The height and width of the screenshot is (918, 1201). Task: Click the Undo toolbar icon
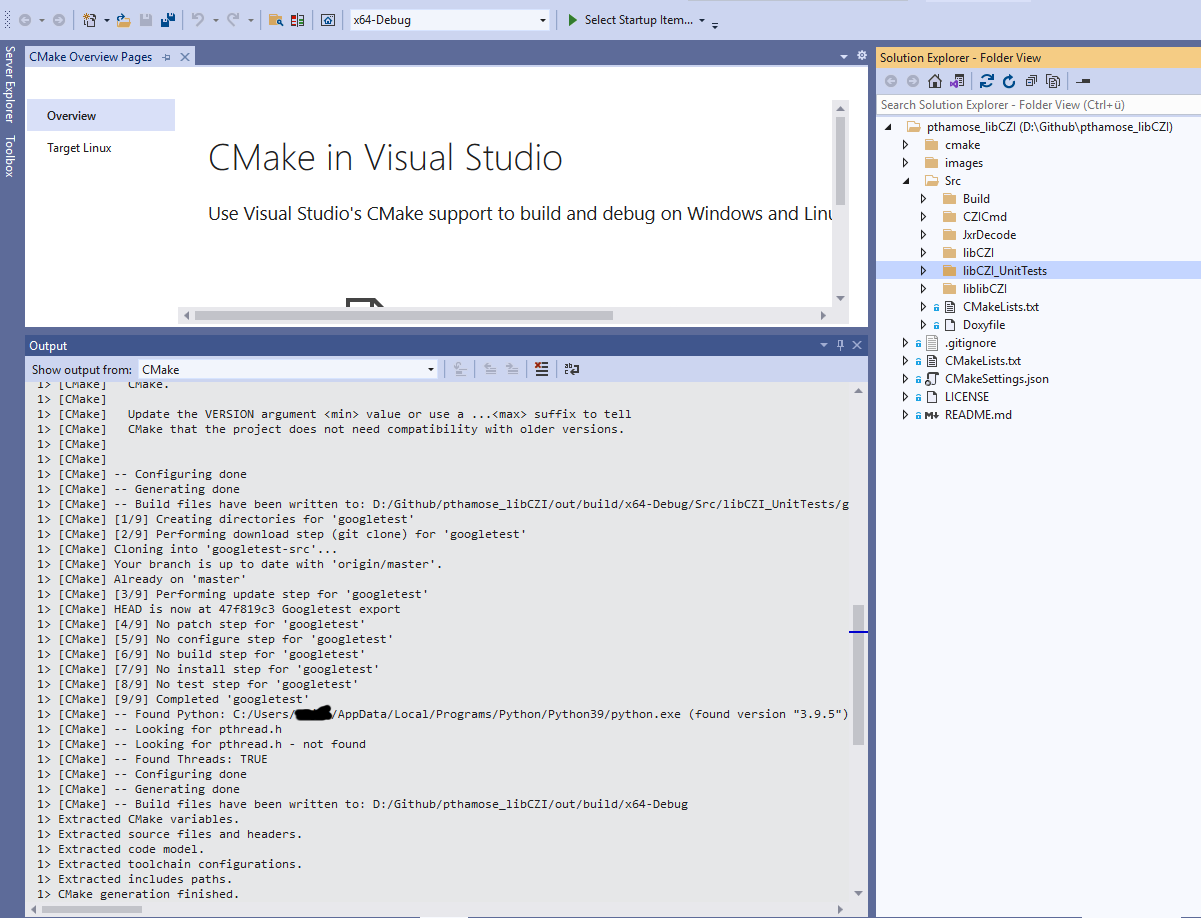coord(198,20)
